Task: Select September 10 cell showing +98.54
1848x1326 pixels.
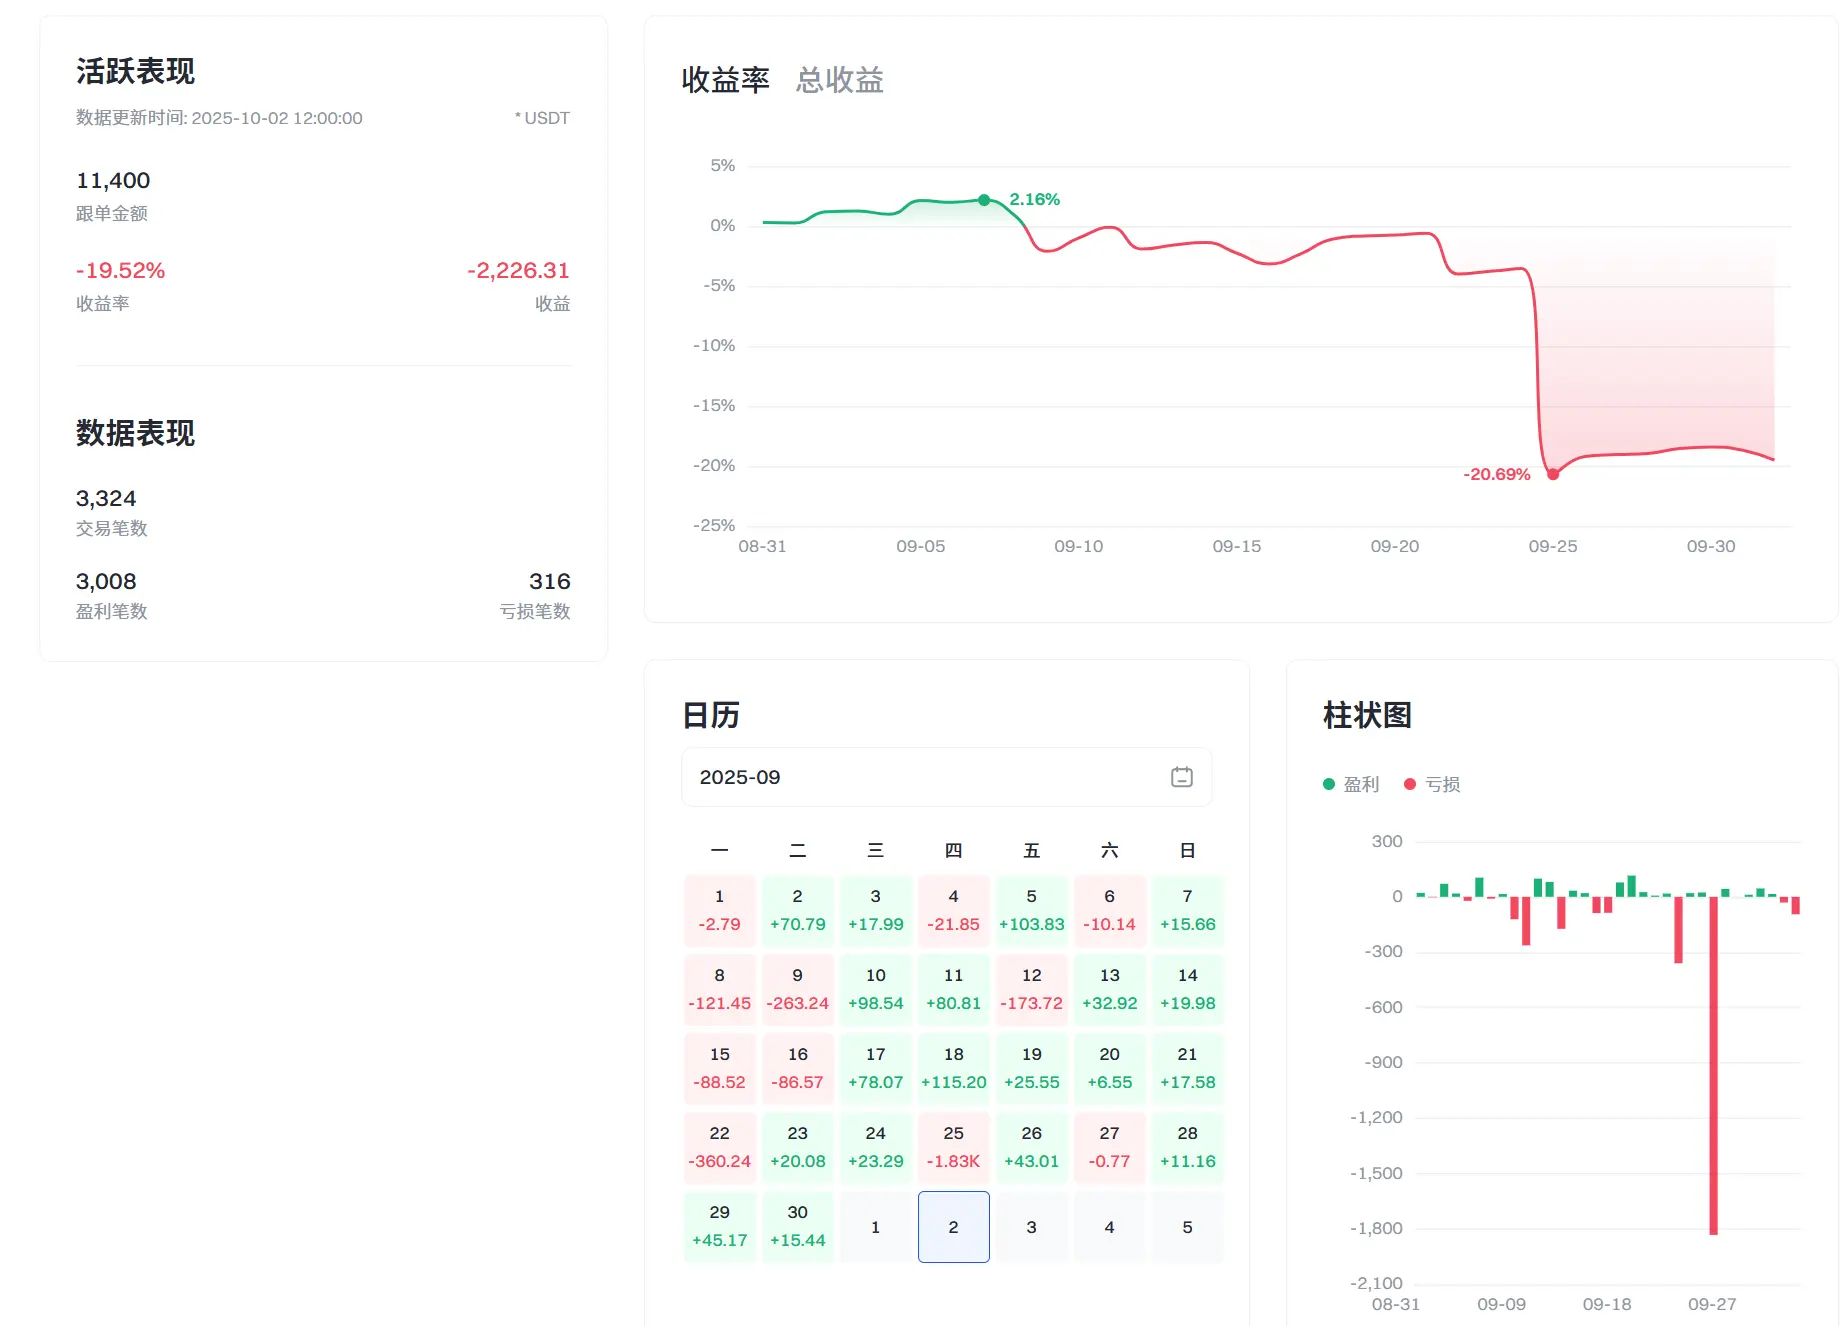Action: click(876, 990)
